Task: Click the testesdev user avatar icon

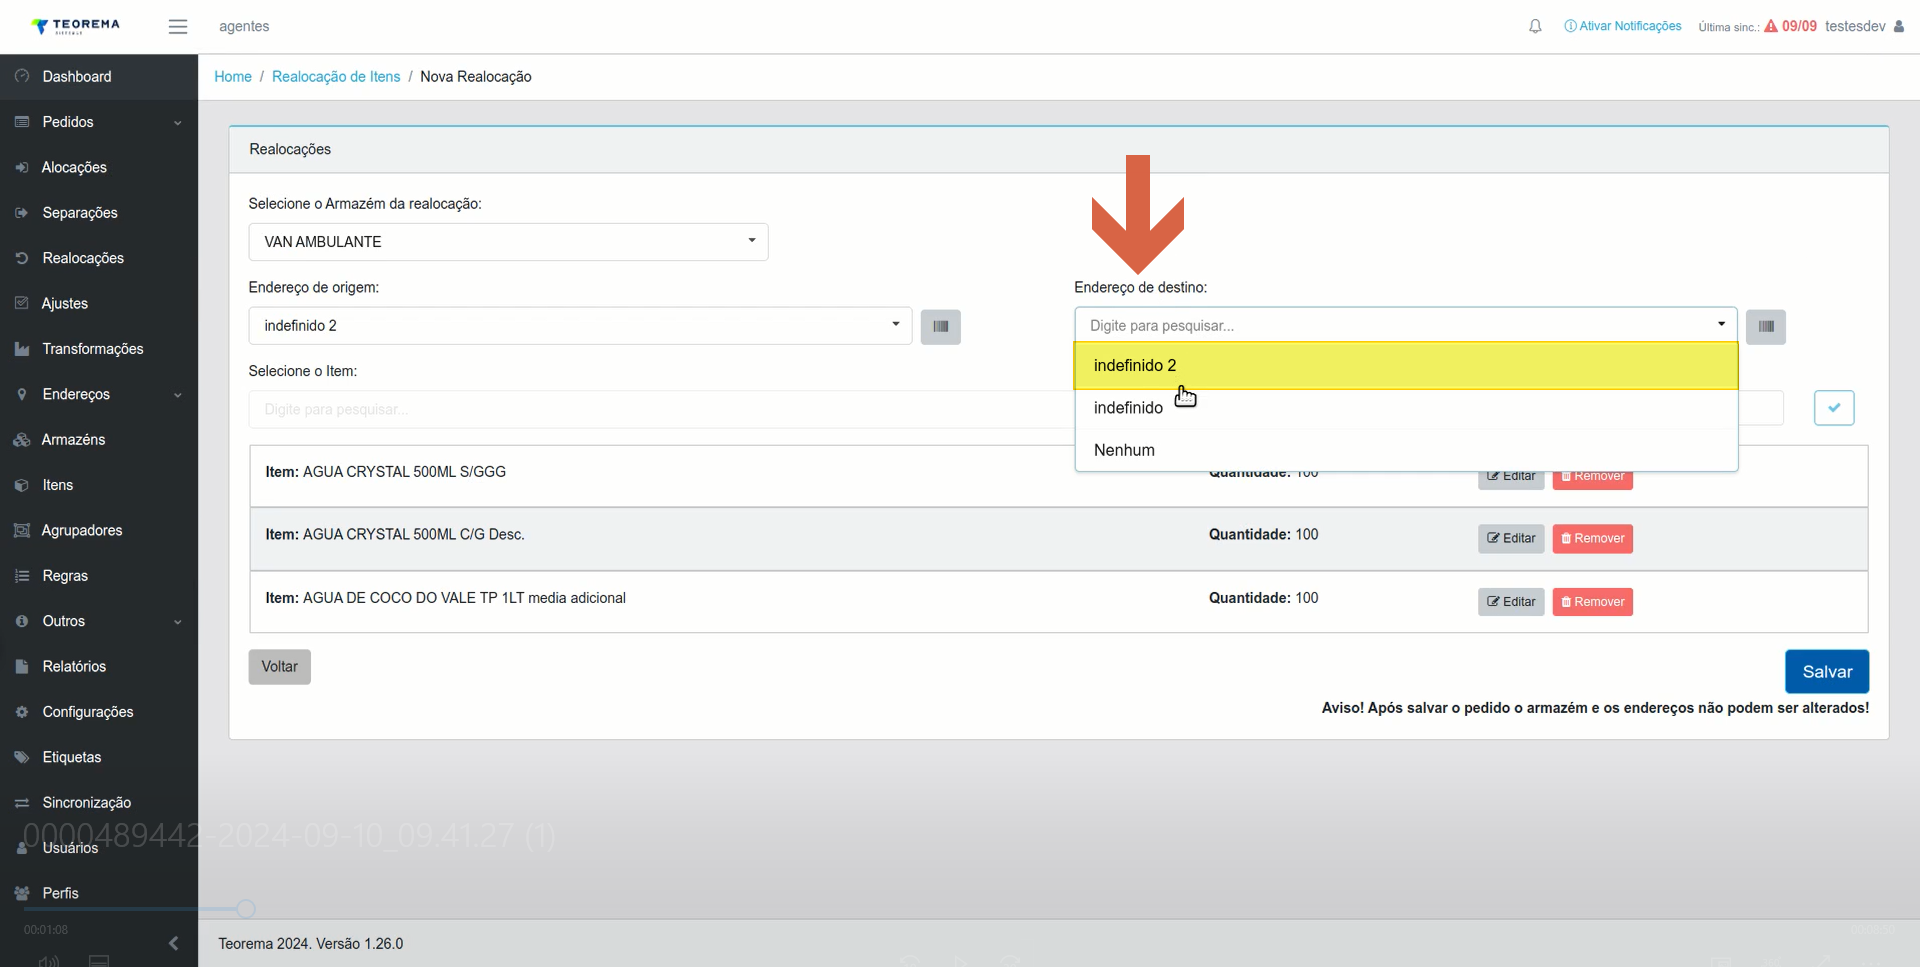Action: 1899,27
